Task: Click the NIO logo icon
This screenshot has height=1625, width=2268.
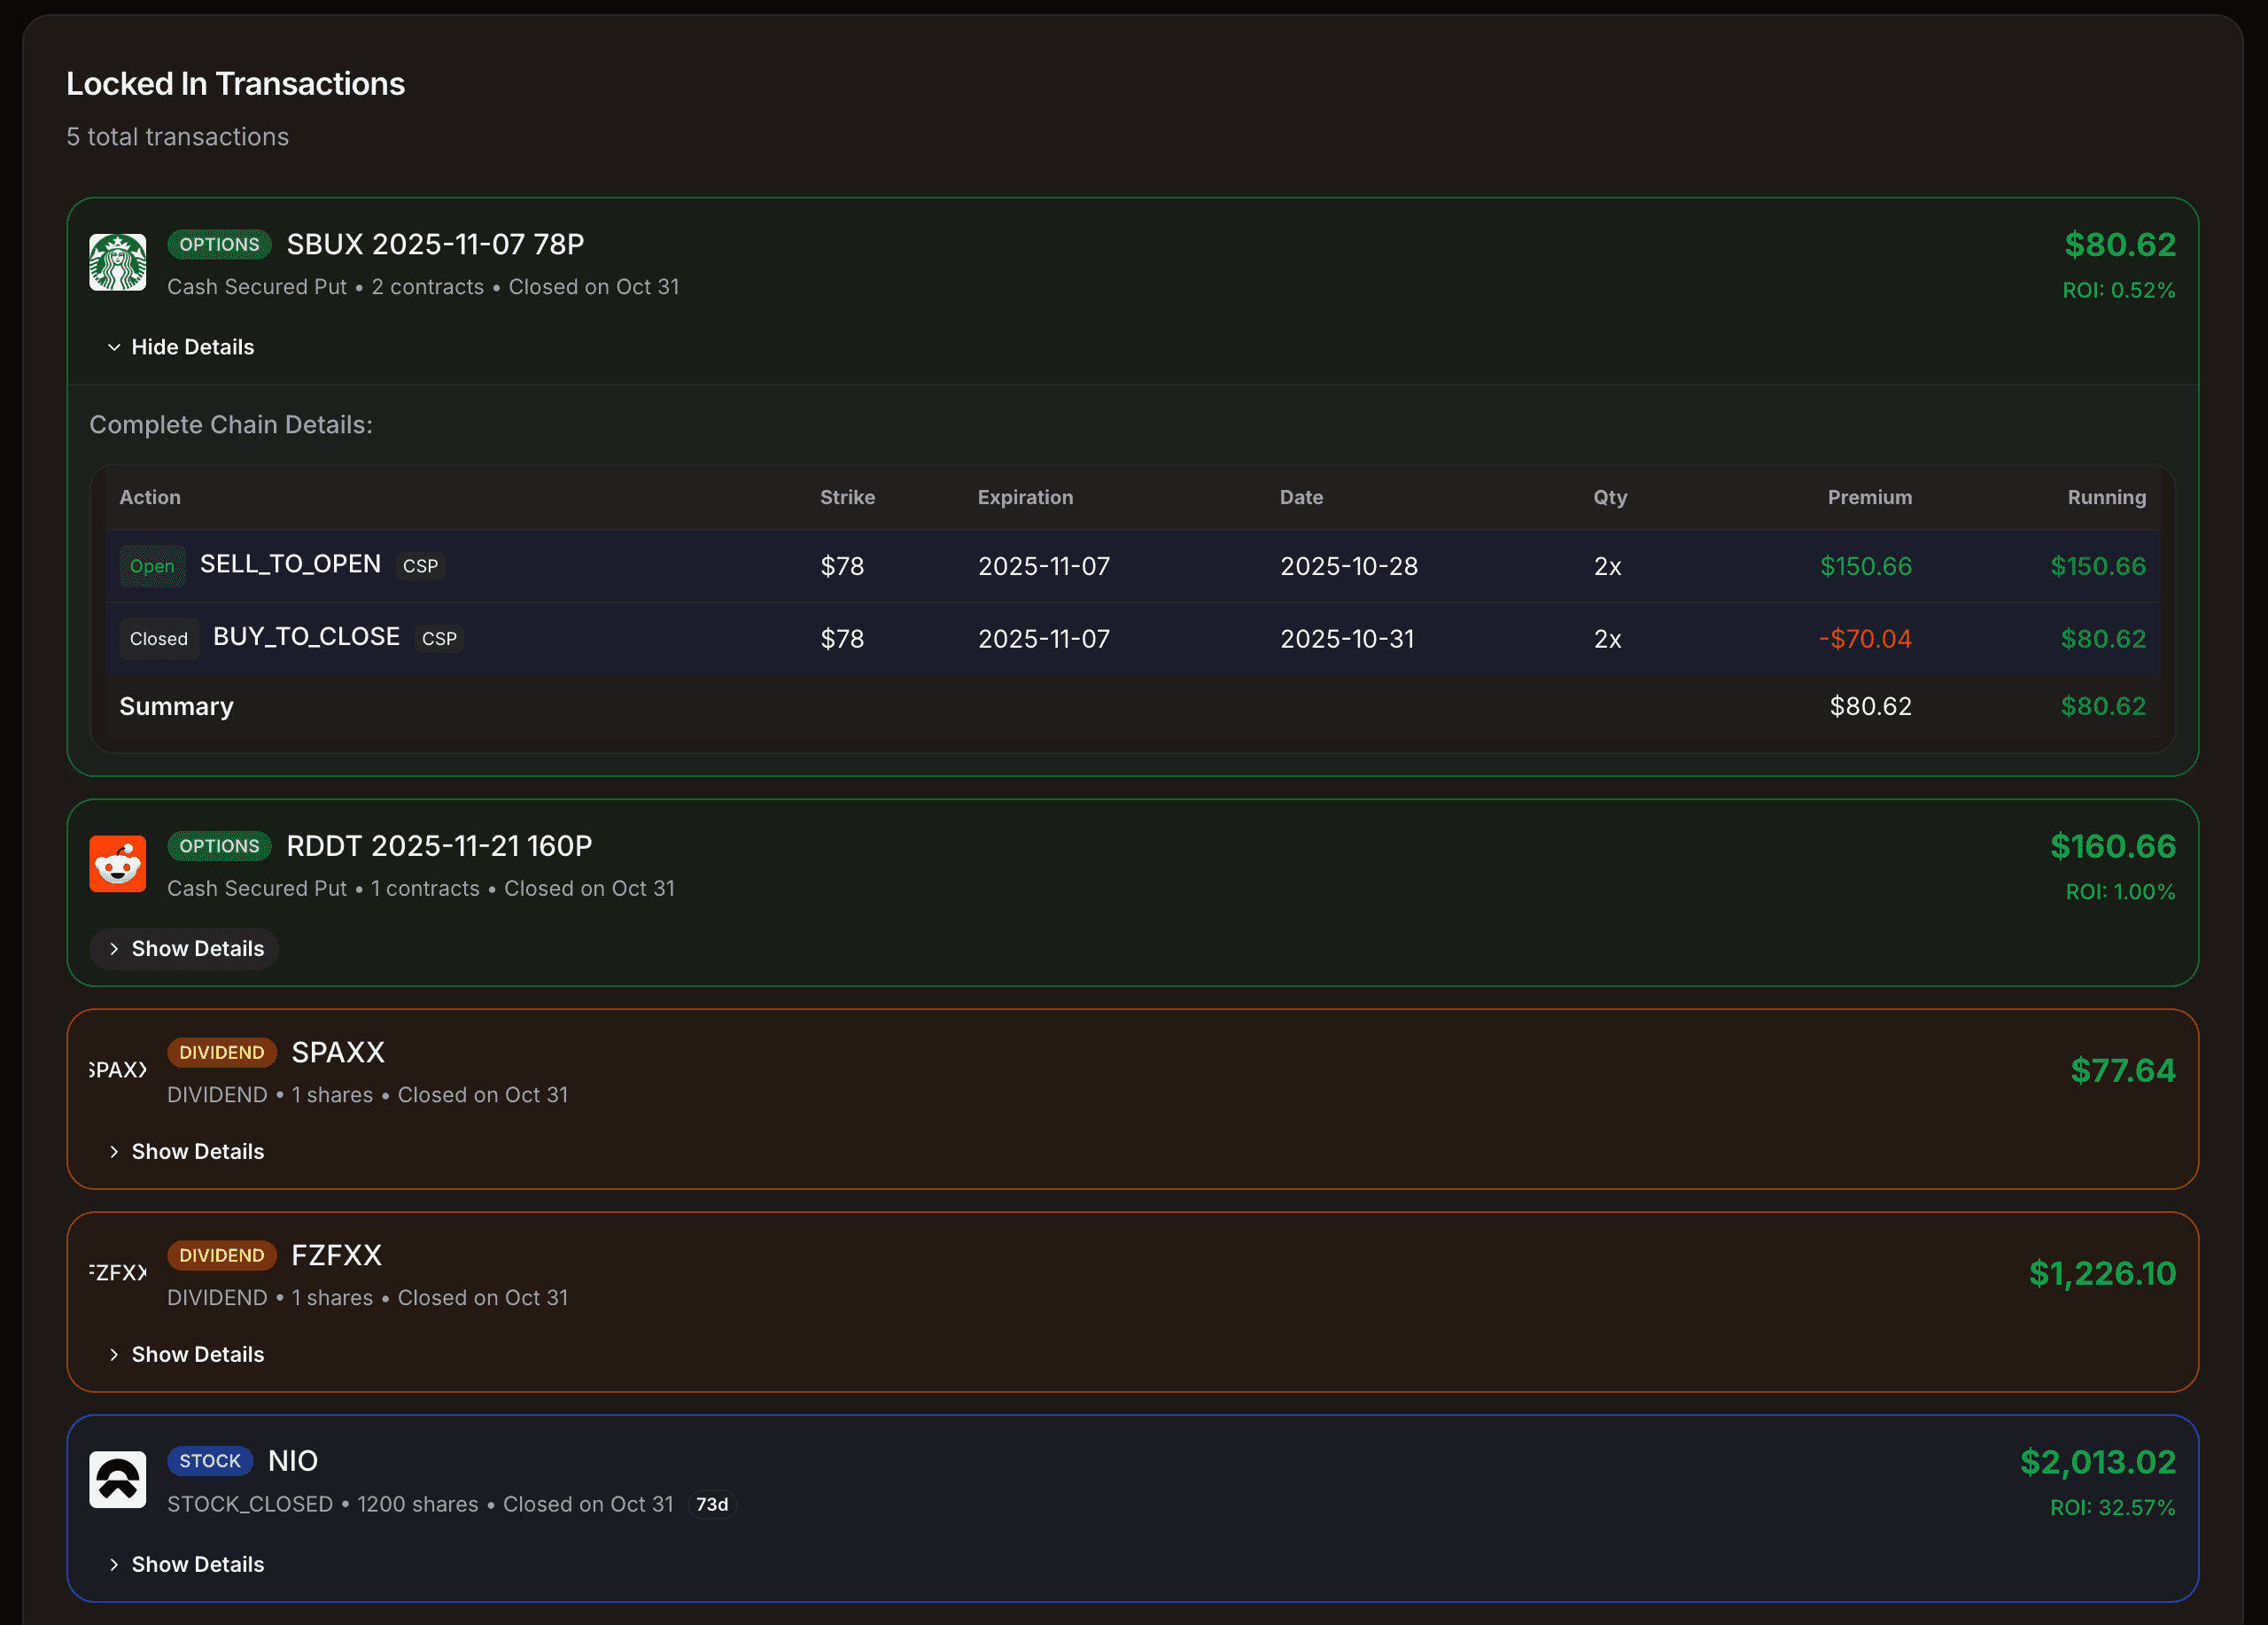Action: 117,1480
